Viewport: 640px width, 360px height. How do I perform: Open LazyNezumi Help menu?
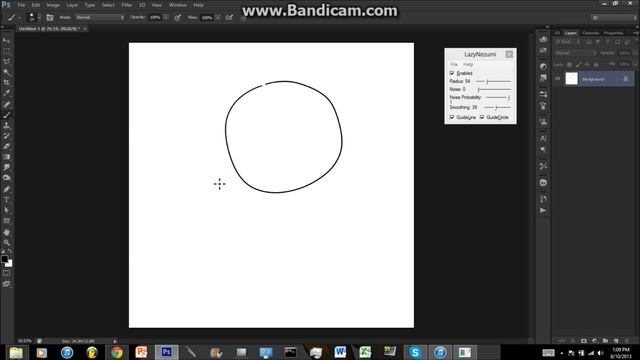(468, 64)
